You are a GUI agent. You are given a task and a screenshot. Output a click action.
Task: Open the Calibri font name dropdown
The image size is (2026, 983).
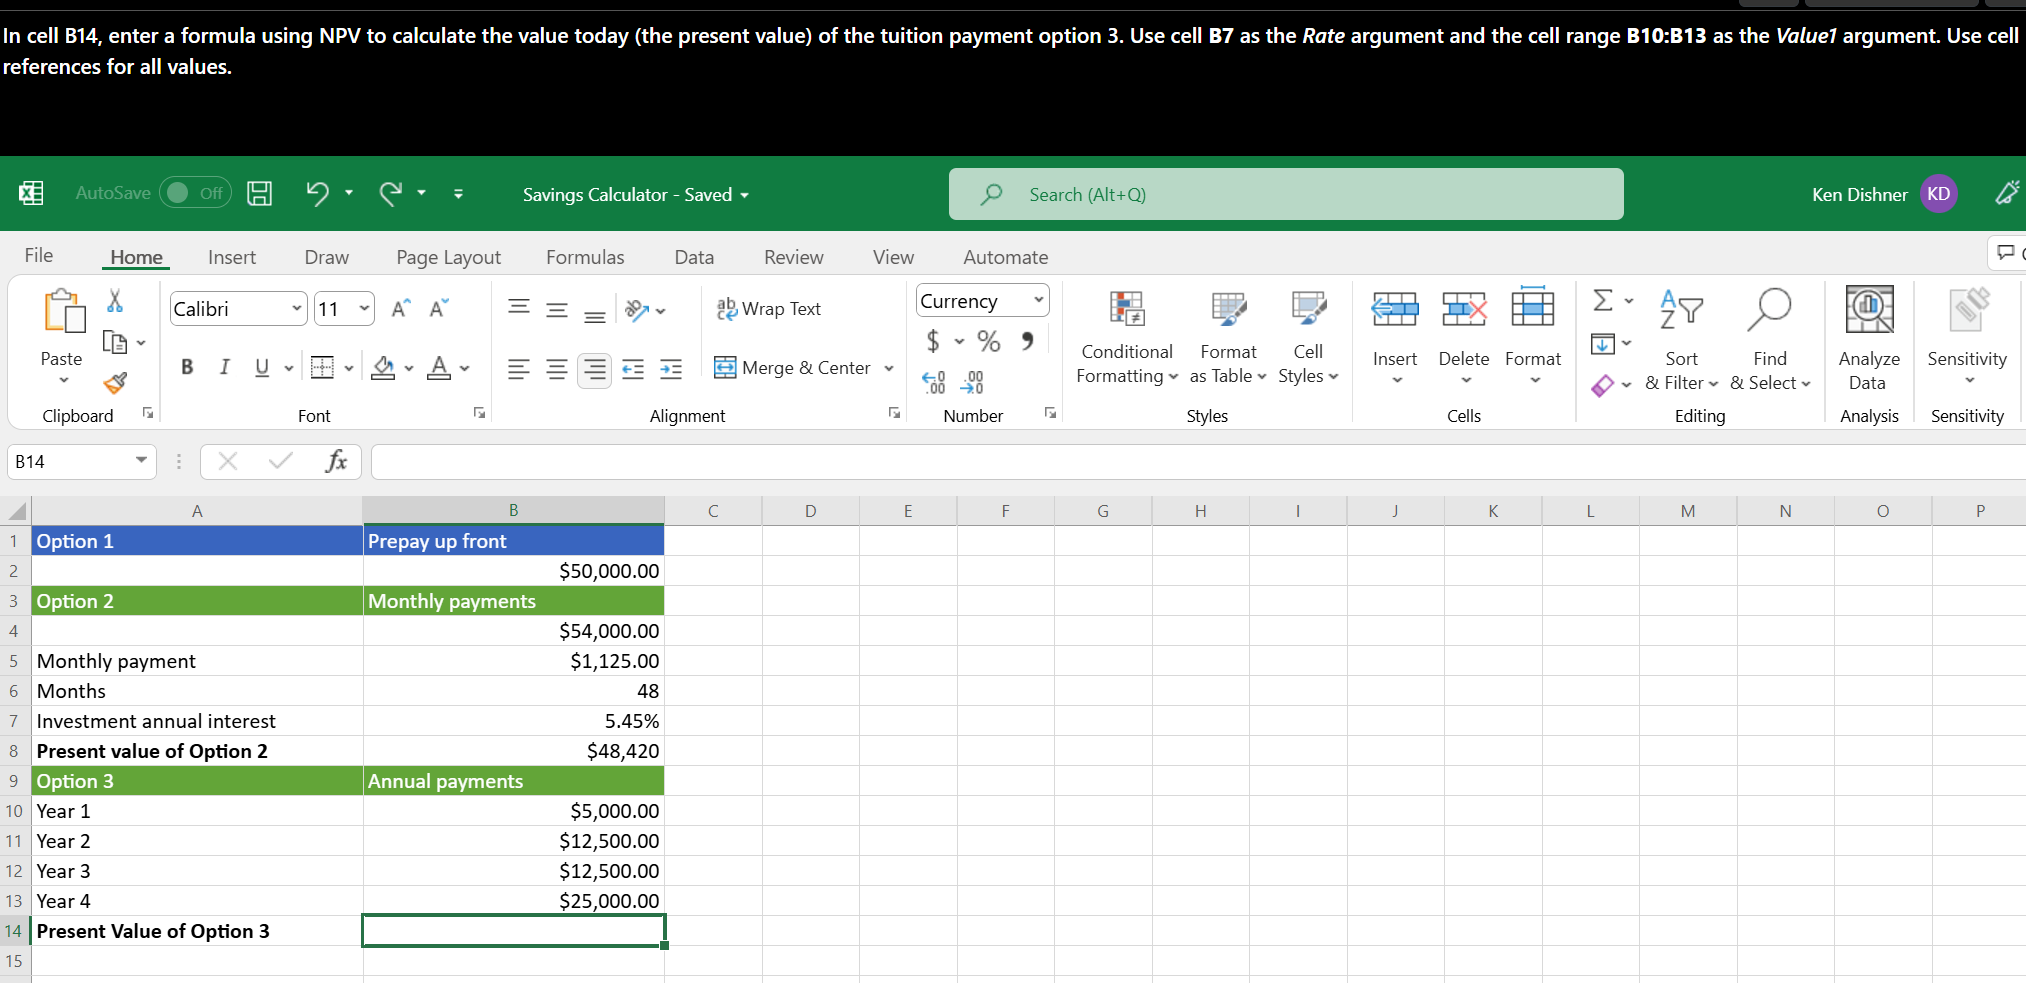[296, 308]
